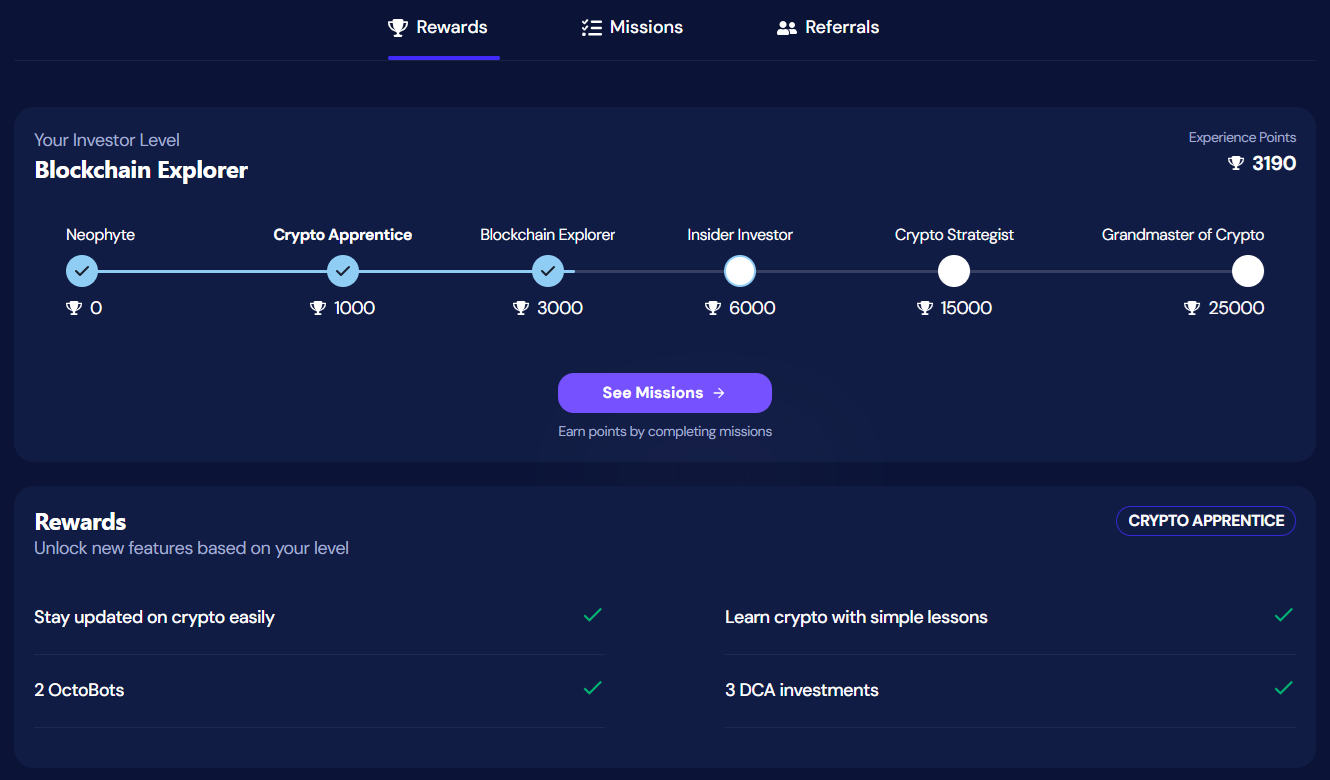Click the CRYPTO APPRENTICE badge
The height and width of the screenshot is (780, 1330).
(1206, 521)
